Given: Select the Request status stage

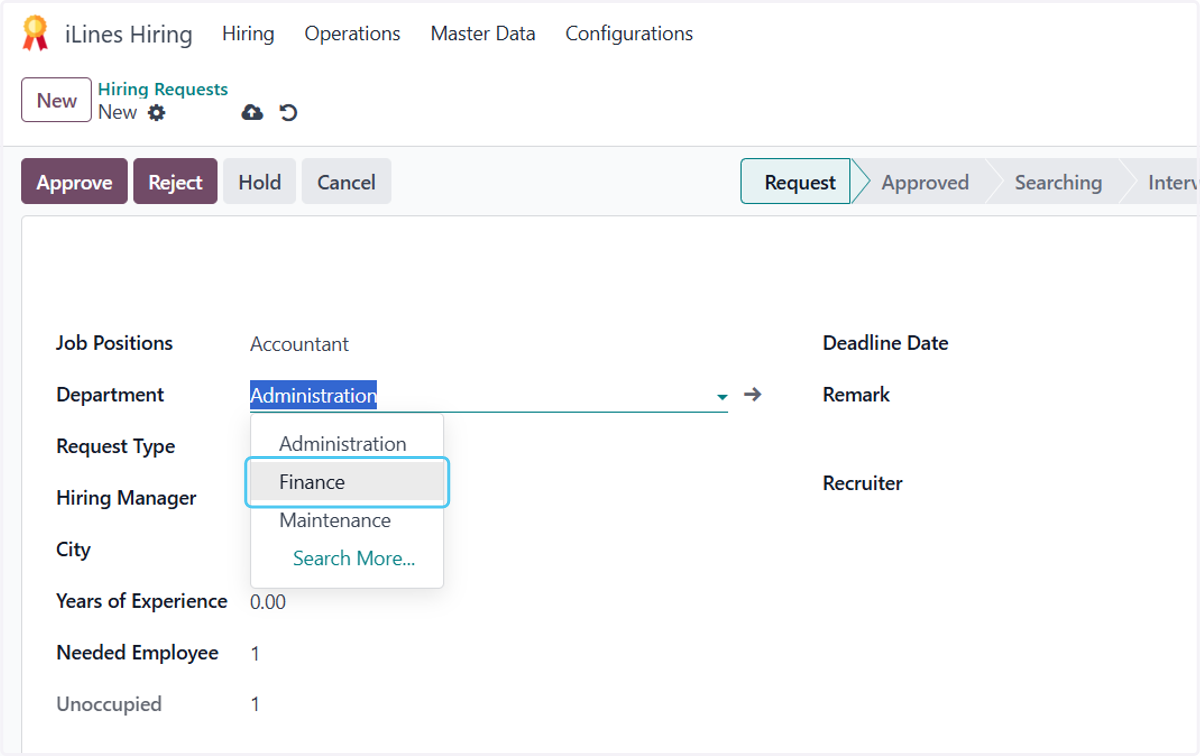Looking at the screenshot, I should (x=796, y=182).
